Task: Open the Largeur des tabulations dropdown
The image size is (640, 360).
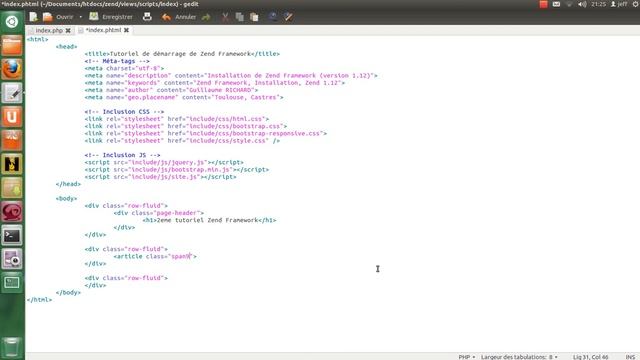Action: [x=519, y=357]
